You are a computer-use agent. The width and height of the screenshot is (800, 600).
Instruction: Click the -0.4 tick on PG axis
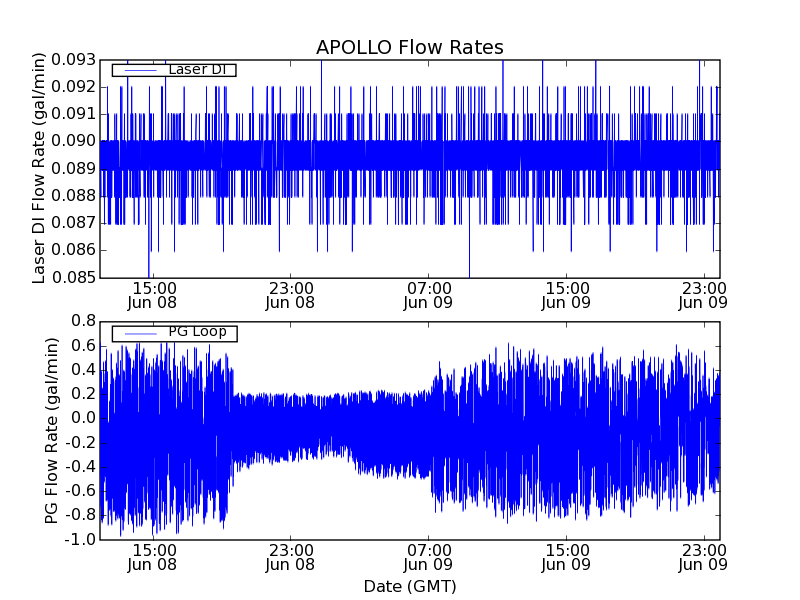click(x=80, y=467)
